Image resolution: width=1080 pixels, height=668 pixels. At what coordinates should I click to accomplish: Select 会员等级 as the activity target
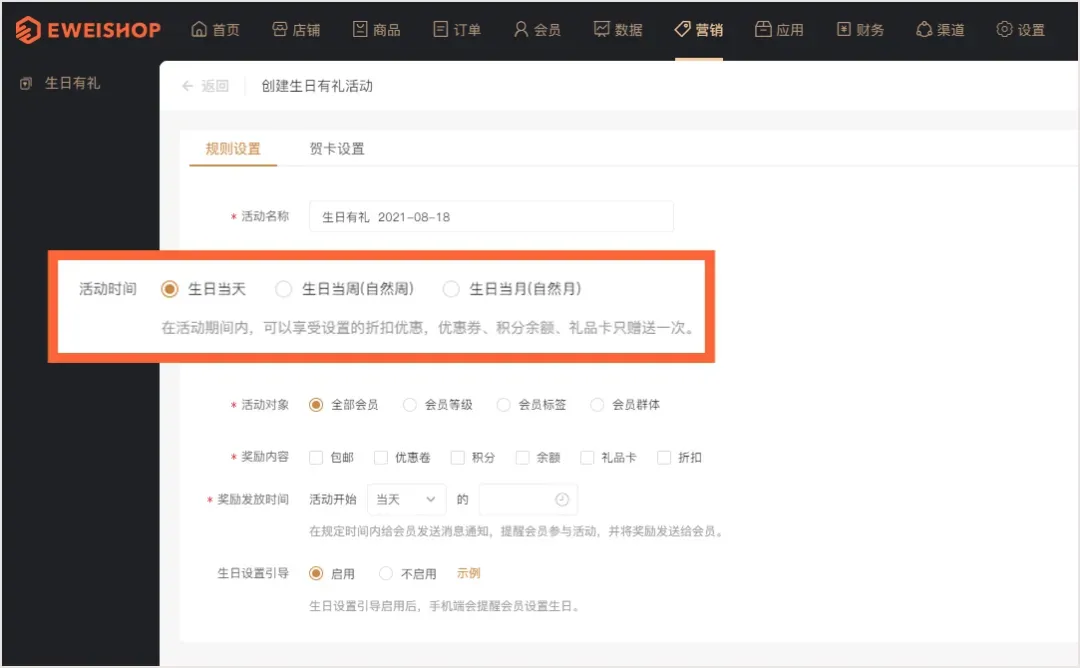[410, 404]
